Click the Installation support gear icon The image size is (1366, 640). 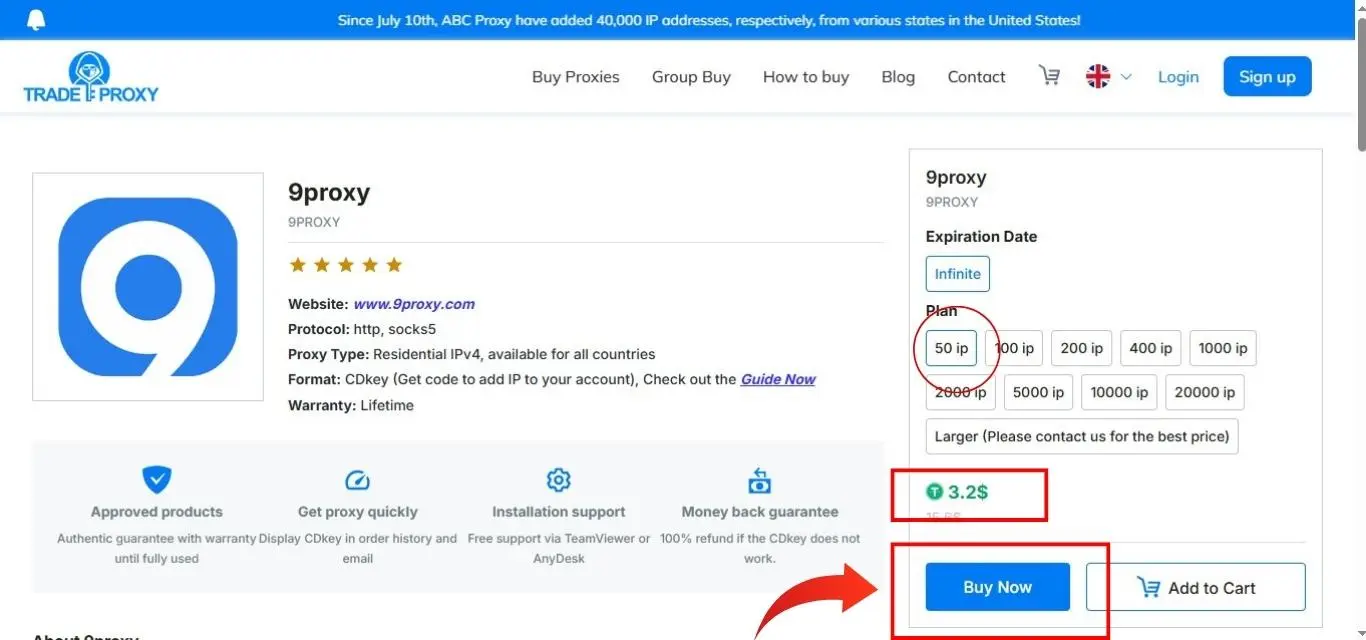(558, 479)
